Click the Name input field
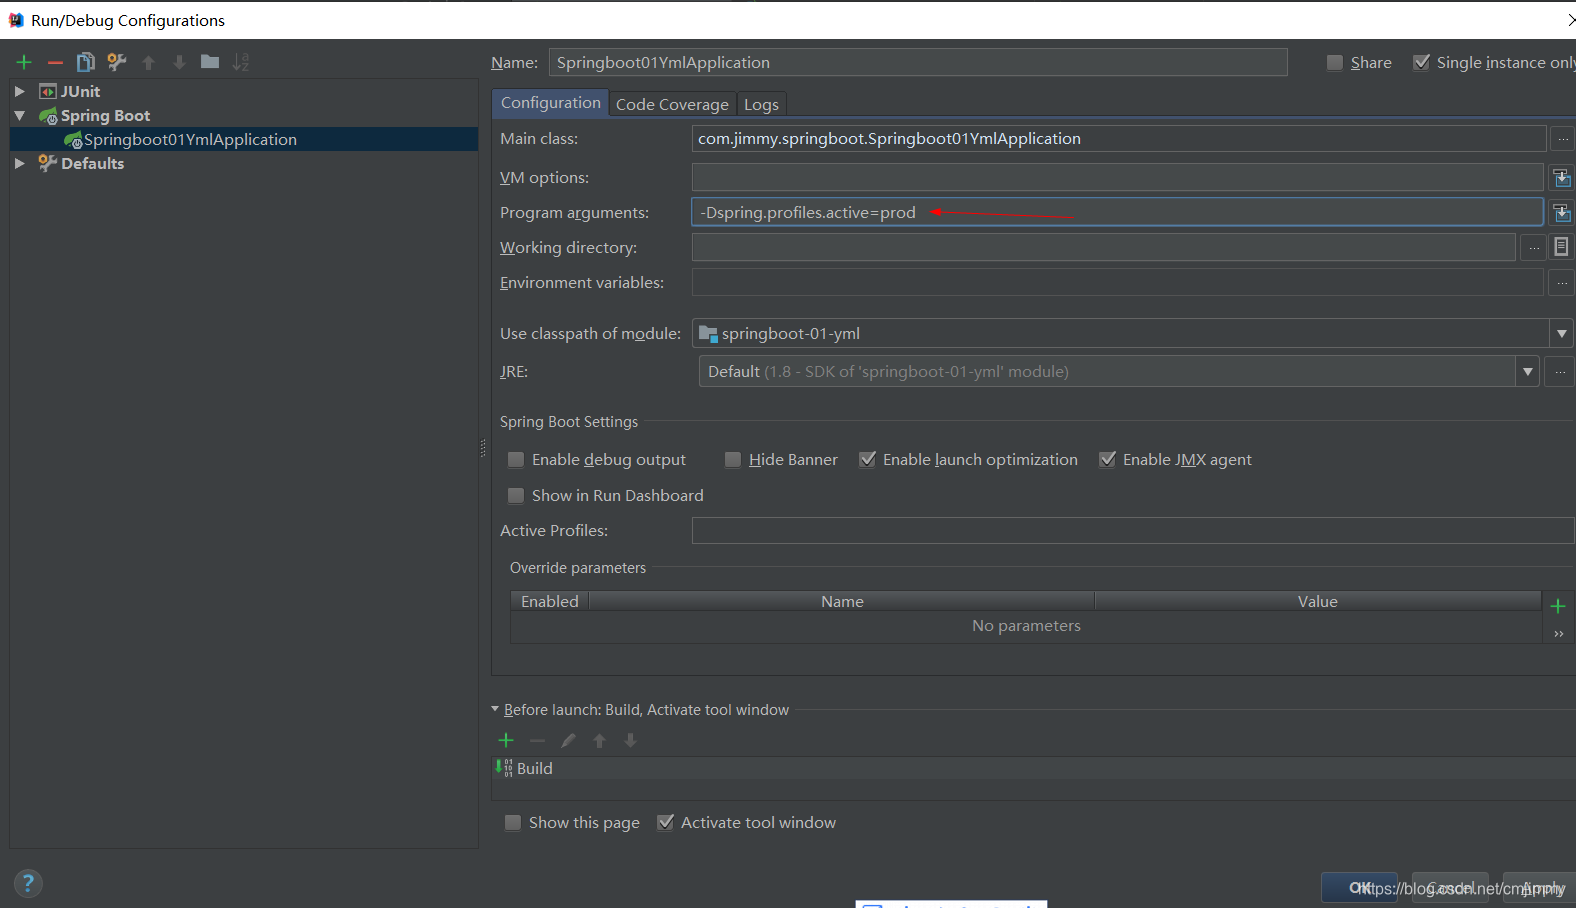Viewport: 1576px width, 908px height. coord(918,63)
